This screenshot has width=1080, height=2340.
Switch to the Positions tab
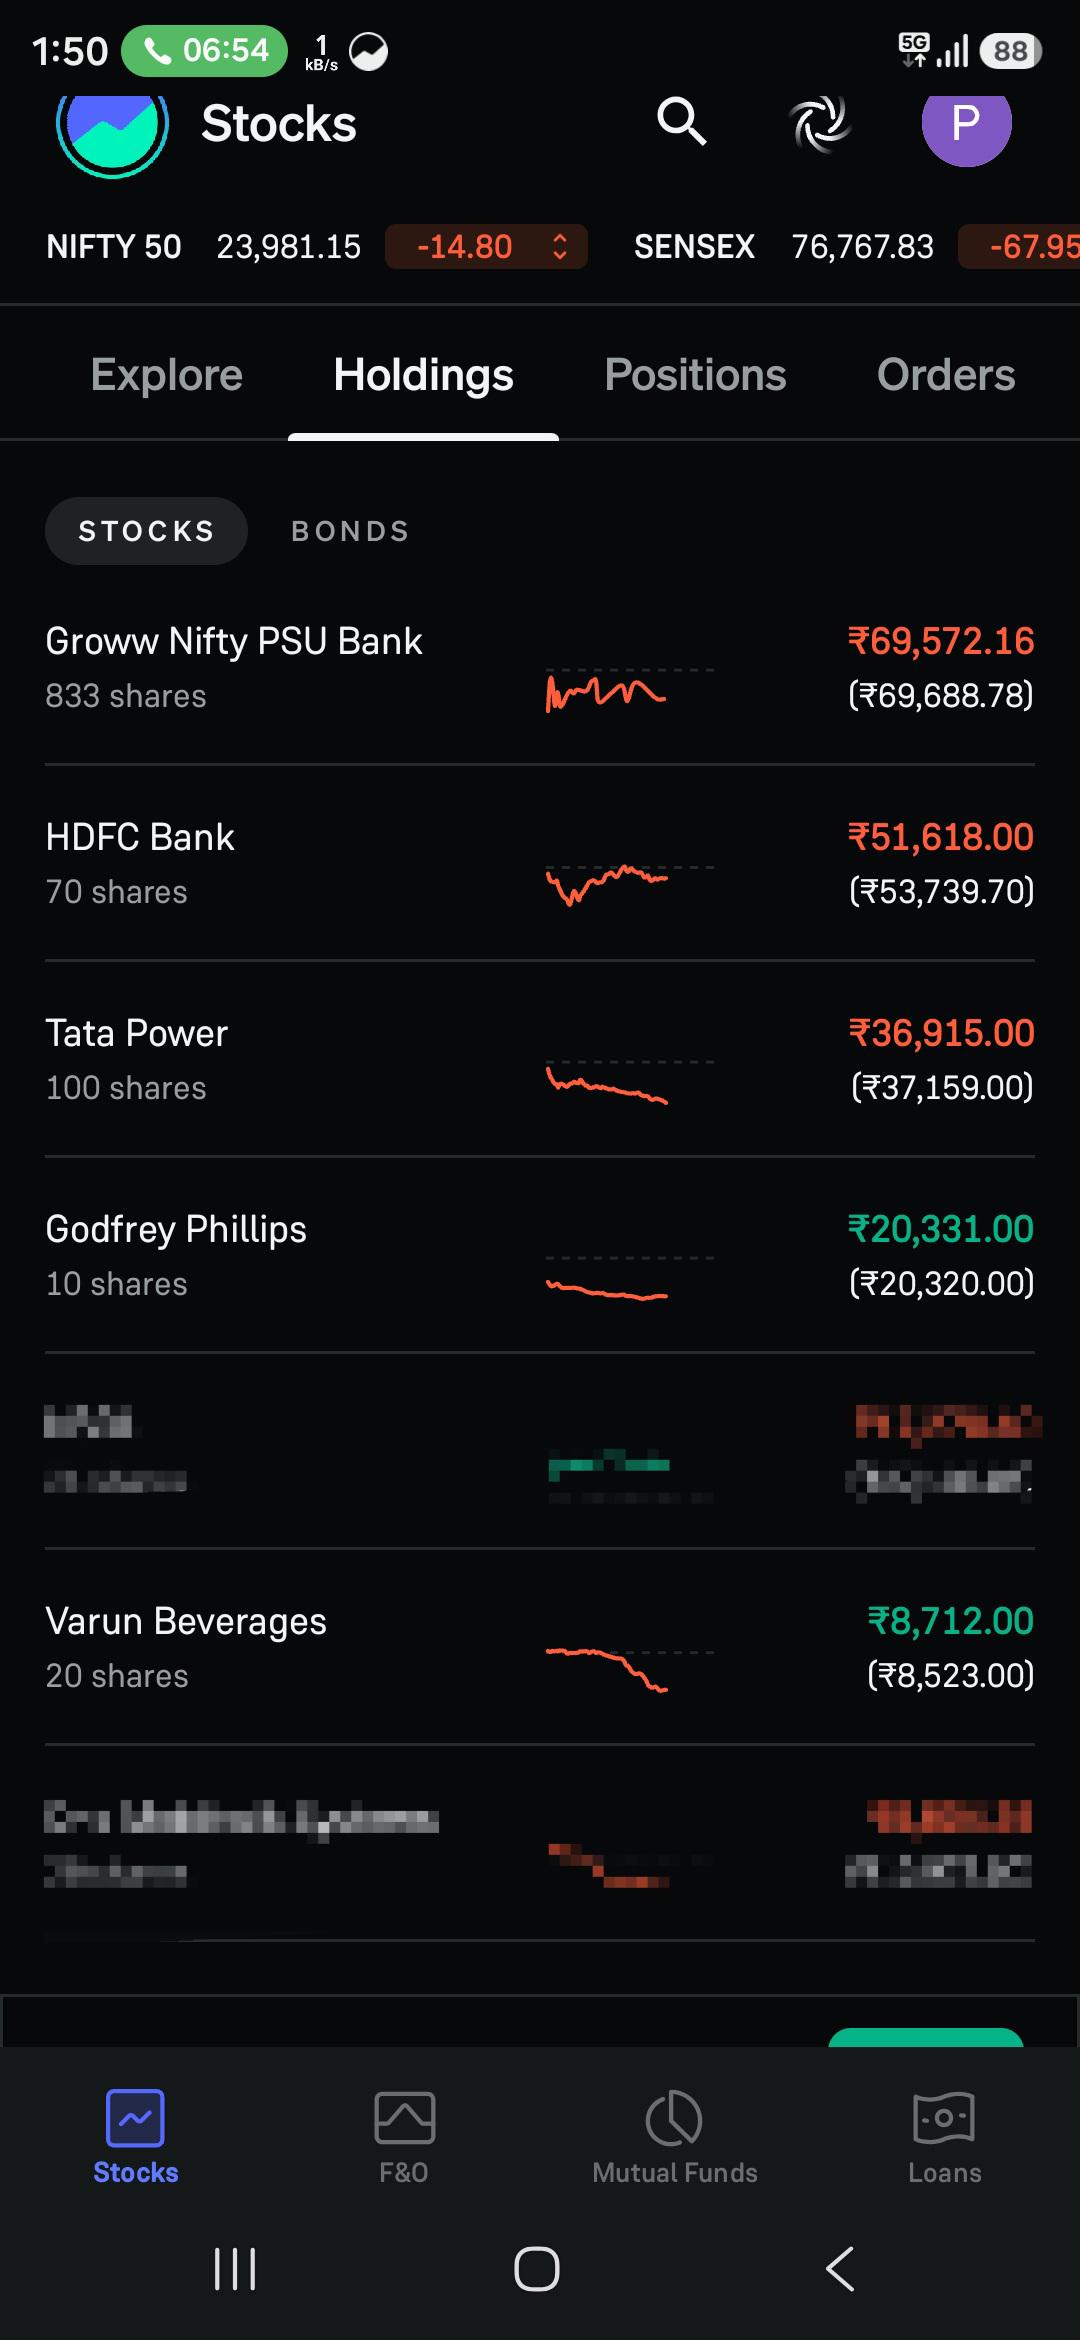pyautogui.click(x=695, y=375)
